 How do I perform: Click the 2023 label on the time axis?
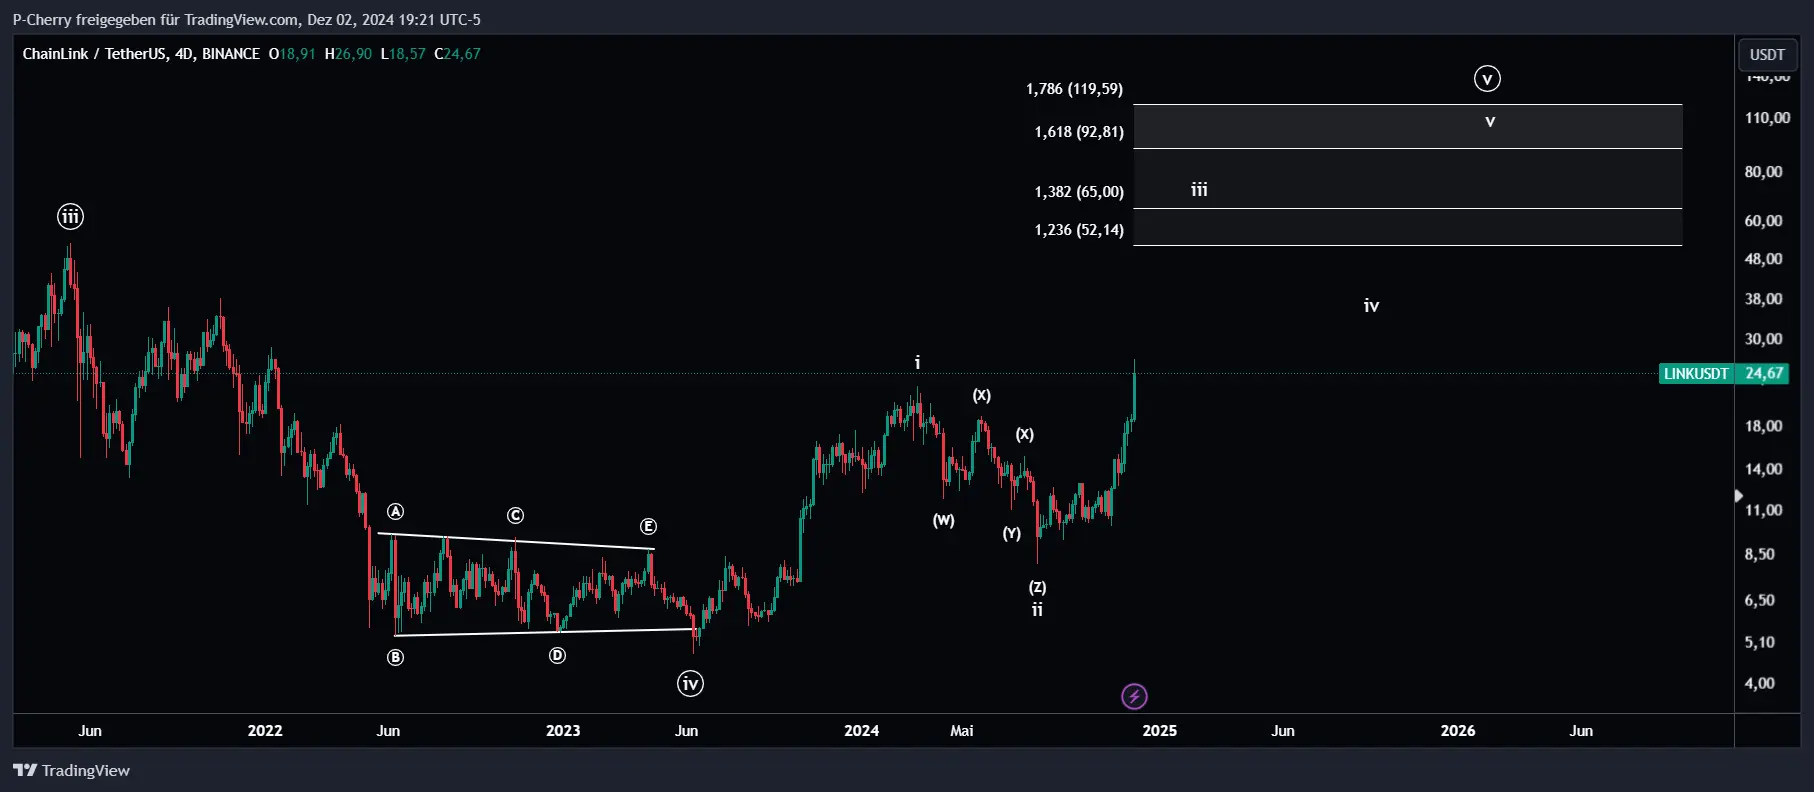pos(563,731)
